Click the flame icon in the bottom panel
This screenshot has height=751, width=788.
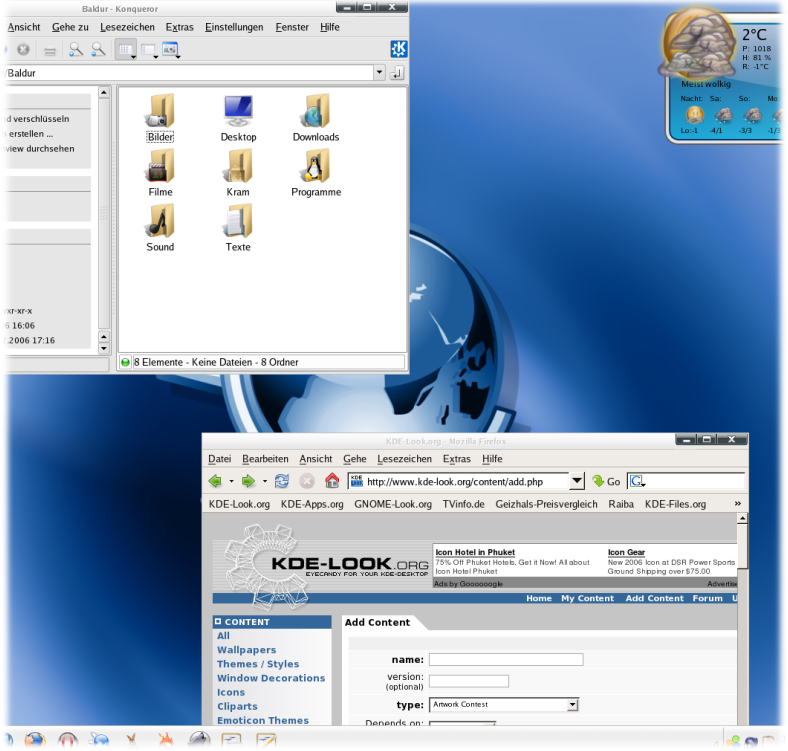pyautogui.click(x=165, y=740)
